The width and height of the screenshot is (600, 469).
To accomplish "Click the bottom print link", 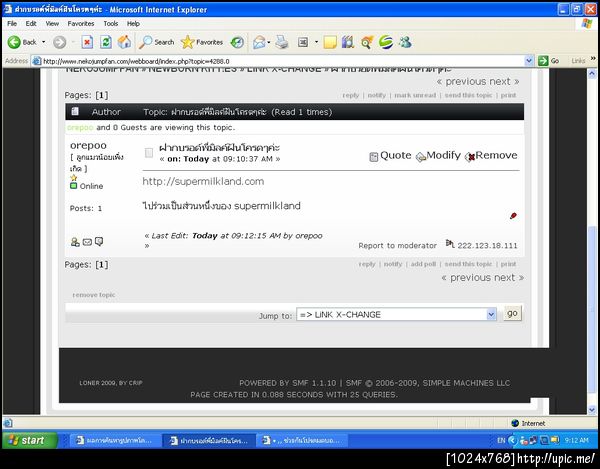I will [508, 264].
